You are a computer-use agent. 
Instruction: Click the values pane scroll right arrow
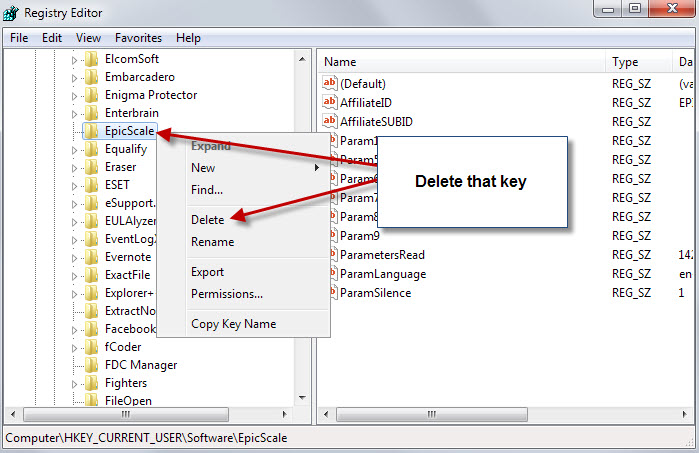pos(685,415)
